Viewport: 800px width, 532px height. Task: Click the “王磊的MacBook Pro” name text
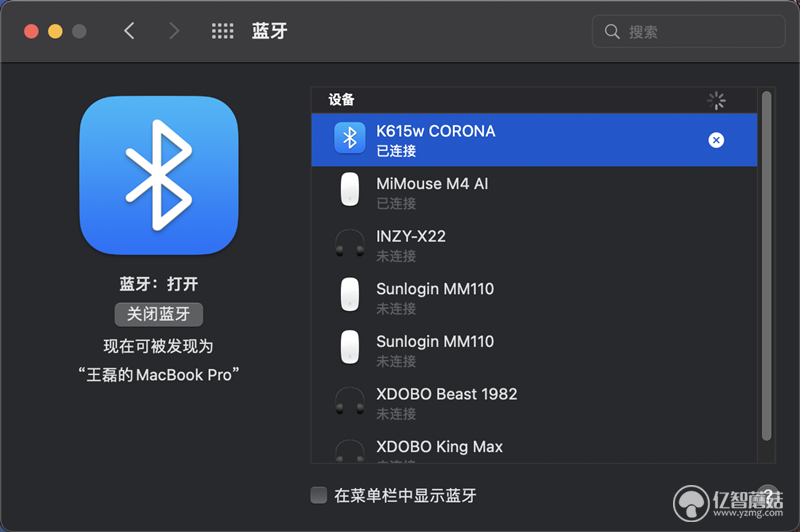click(x=159, y=375)
